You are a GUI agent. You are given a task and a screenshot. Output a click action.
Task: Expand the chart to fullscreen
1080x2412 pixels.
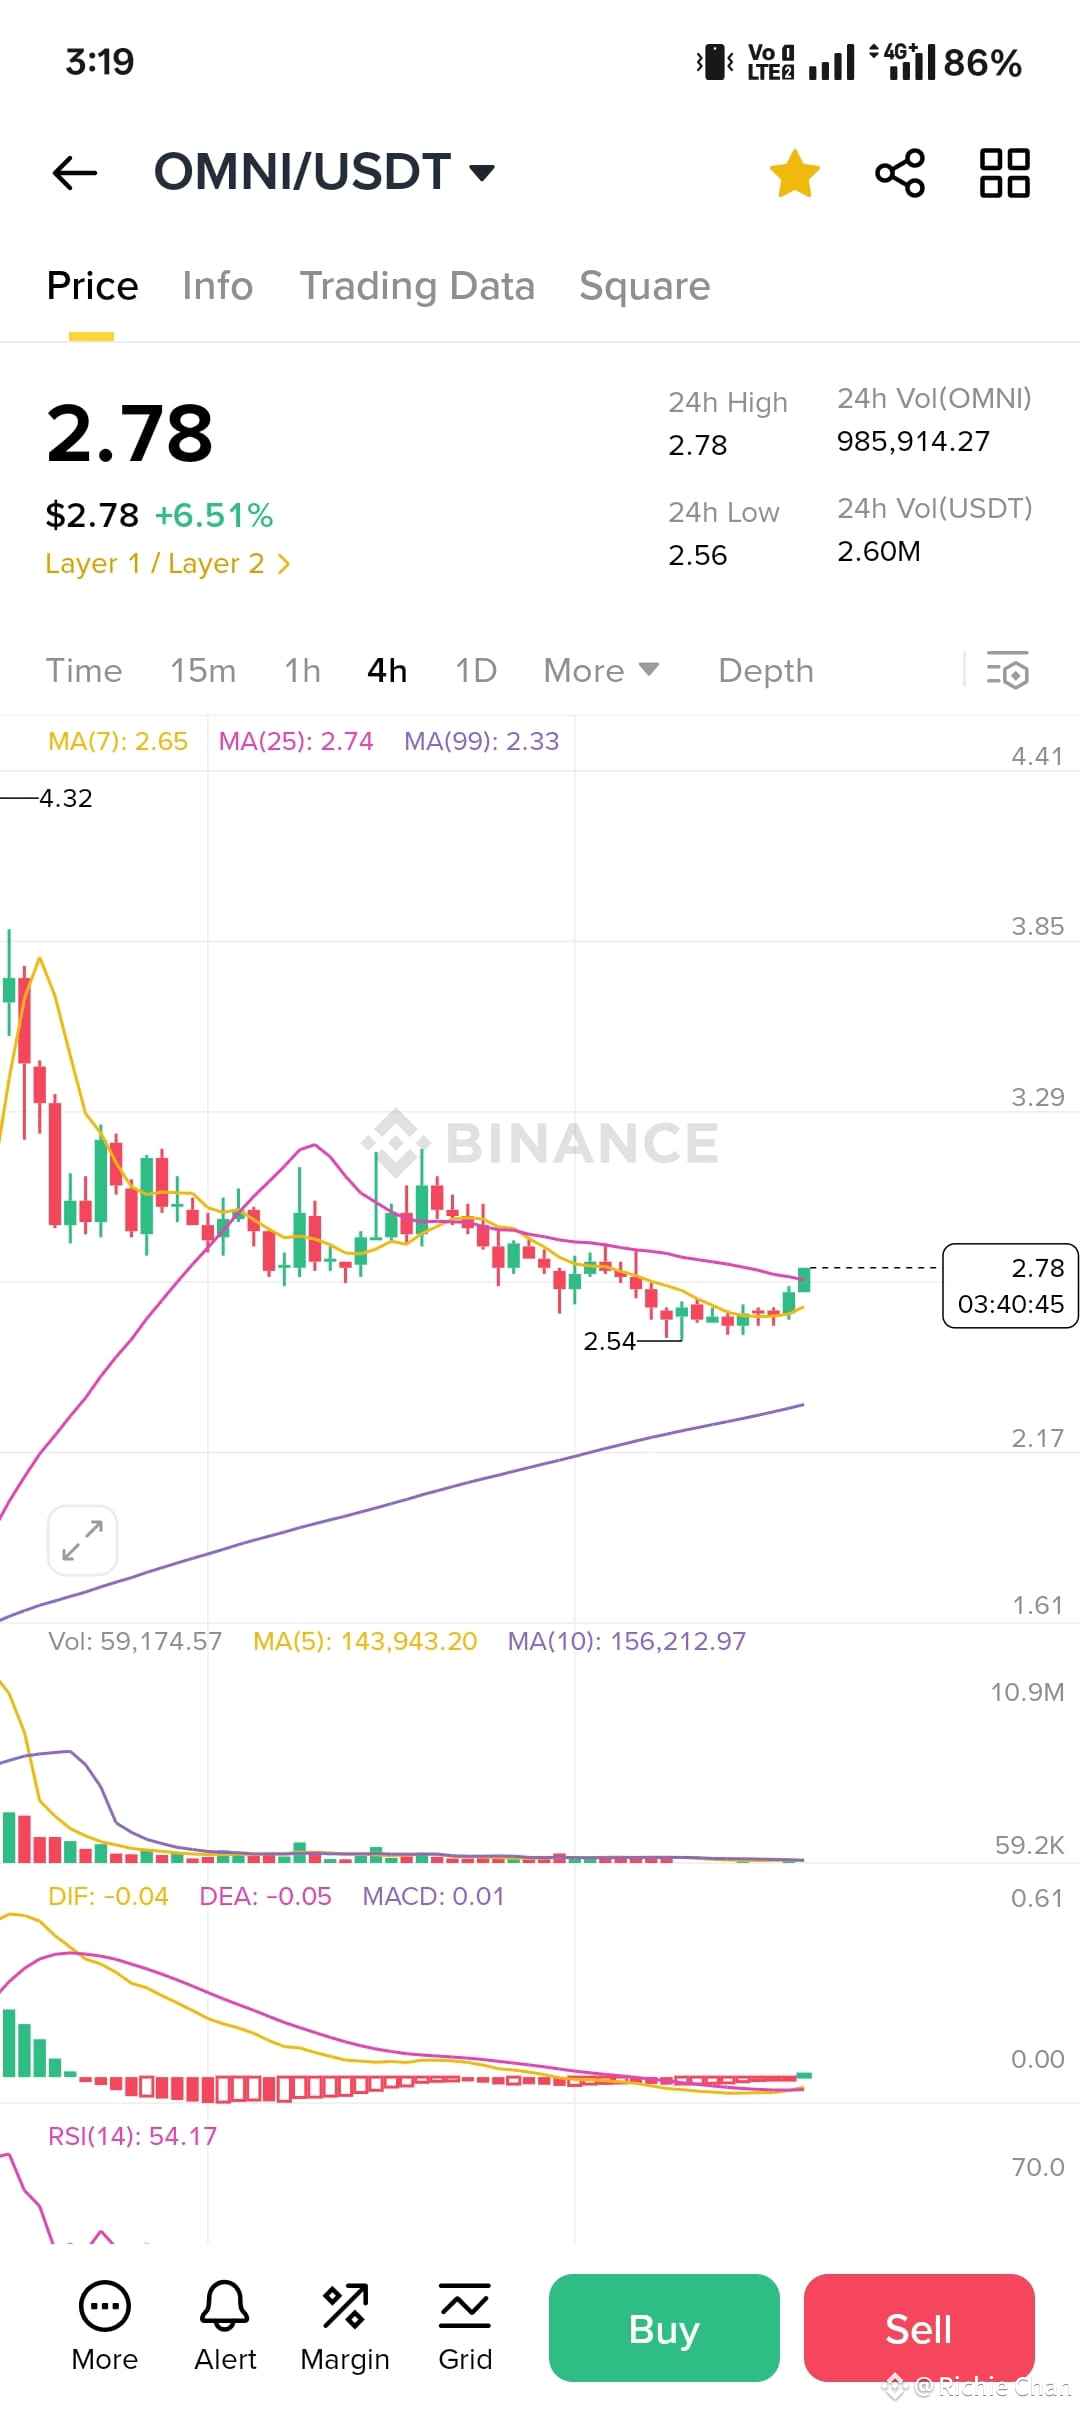click(82, 1540)
